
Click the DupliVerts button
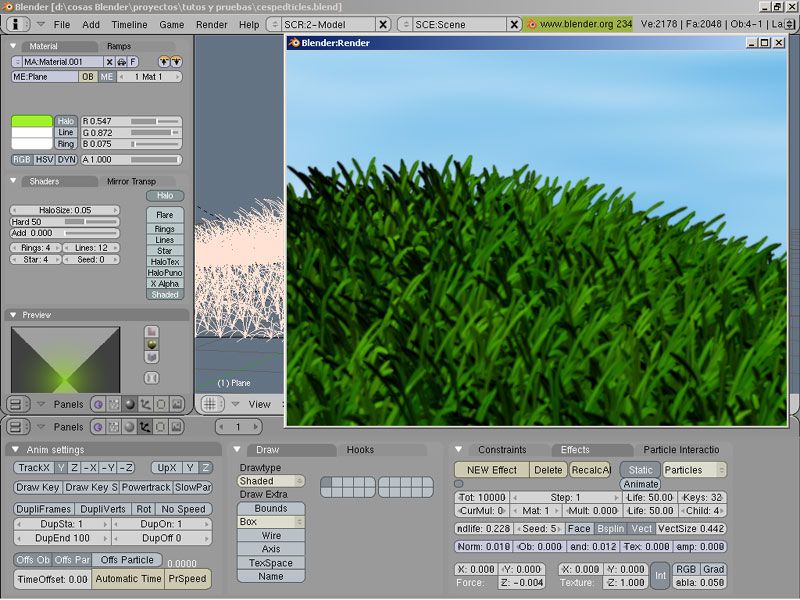[x=103, y=509]
